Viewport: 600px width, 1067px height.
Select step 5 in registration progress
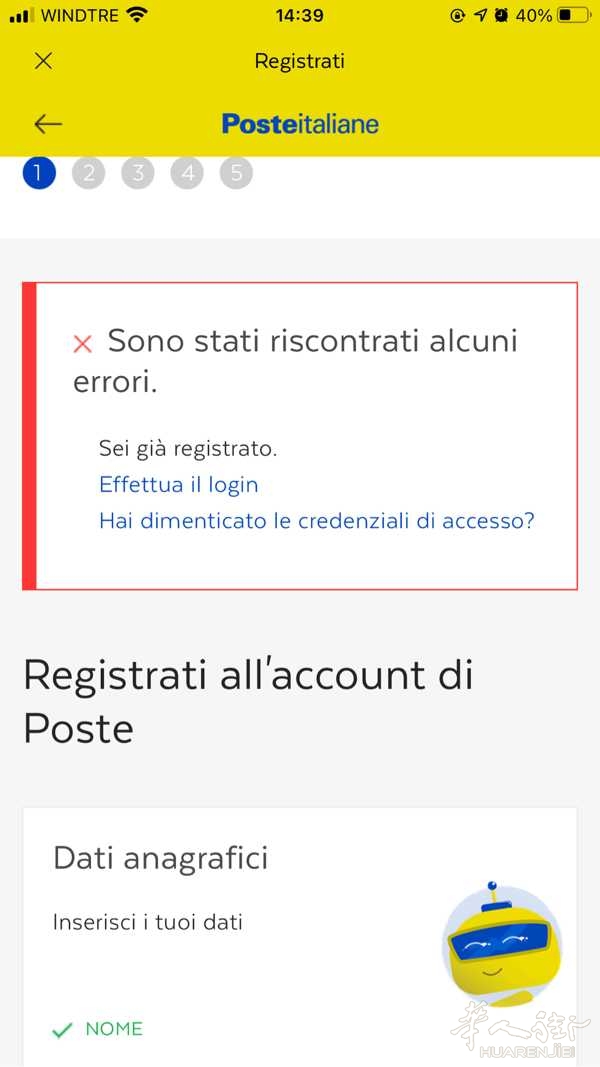click(236, 173)
